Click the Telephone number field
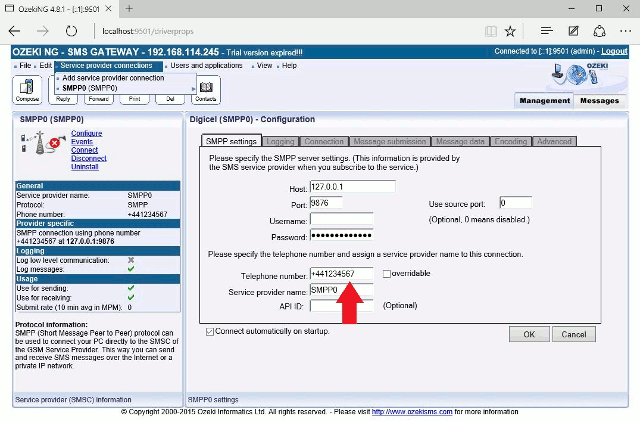Viewport: 640px width, 422px height. (342, 274)
